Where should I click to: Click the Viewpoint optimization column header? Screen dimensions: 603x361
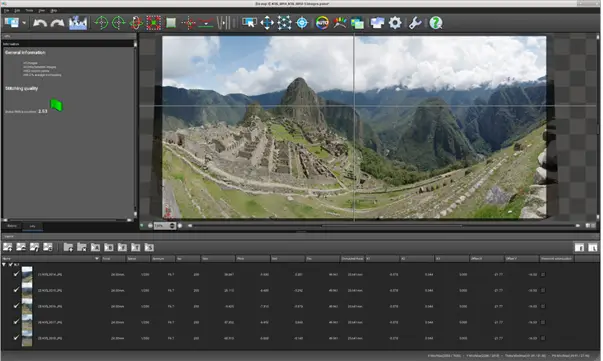[x=556, y=259]
